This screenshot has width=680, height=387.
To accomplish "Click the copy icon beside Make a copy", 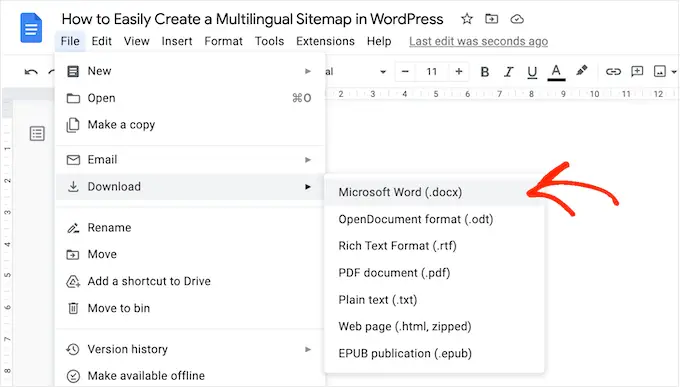I will [x=73, y=125].
